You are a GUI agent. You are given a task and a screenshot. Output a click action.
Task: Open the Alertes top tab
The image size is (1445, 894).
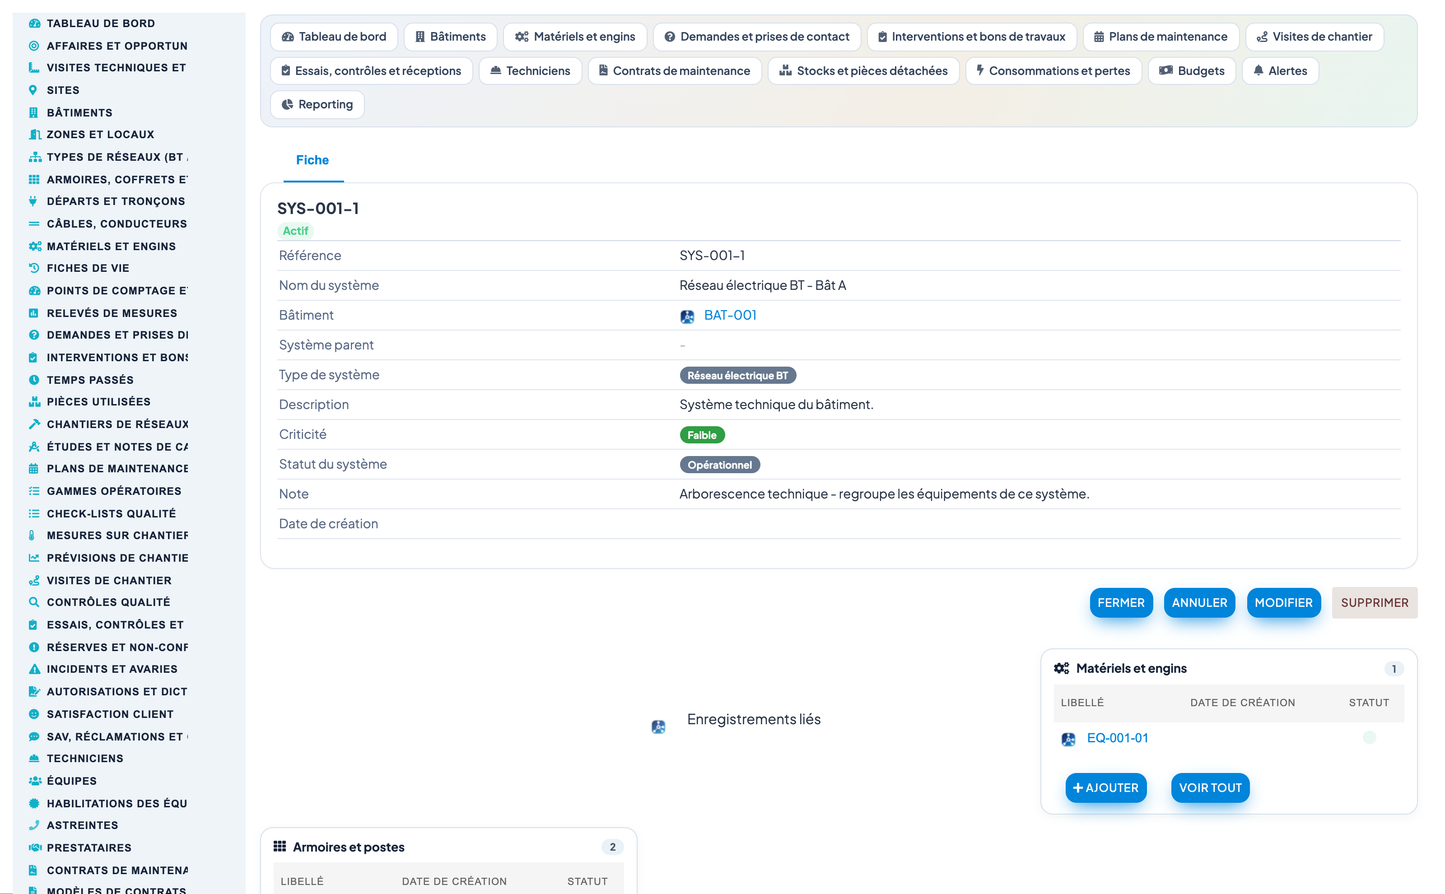point(1281,71)
